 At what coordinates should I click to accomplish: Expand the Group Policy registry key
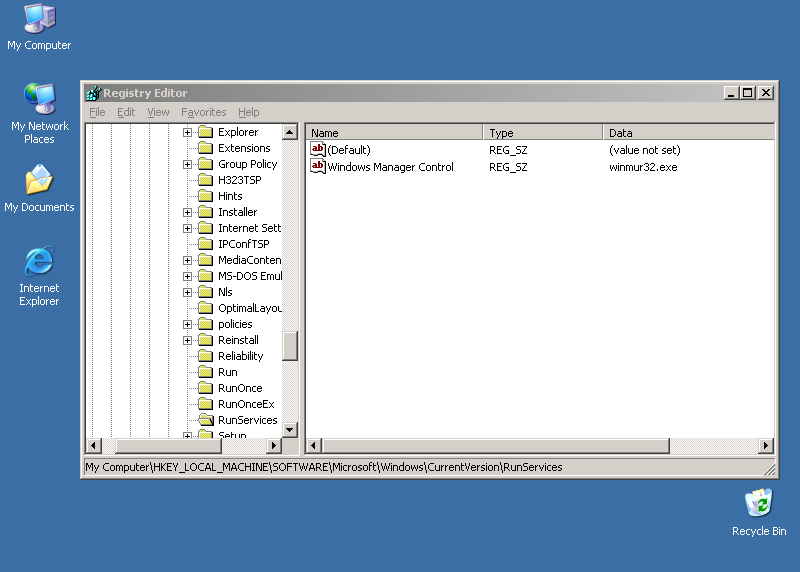[187, 164]
